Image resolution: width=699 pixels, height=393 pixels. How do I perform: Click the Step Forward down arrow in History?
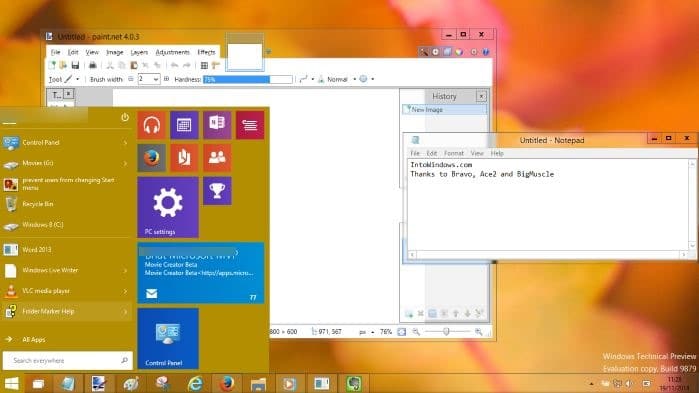[467, 314]
